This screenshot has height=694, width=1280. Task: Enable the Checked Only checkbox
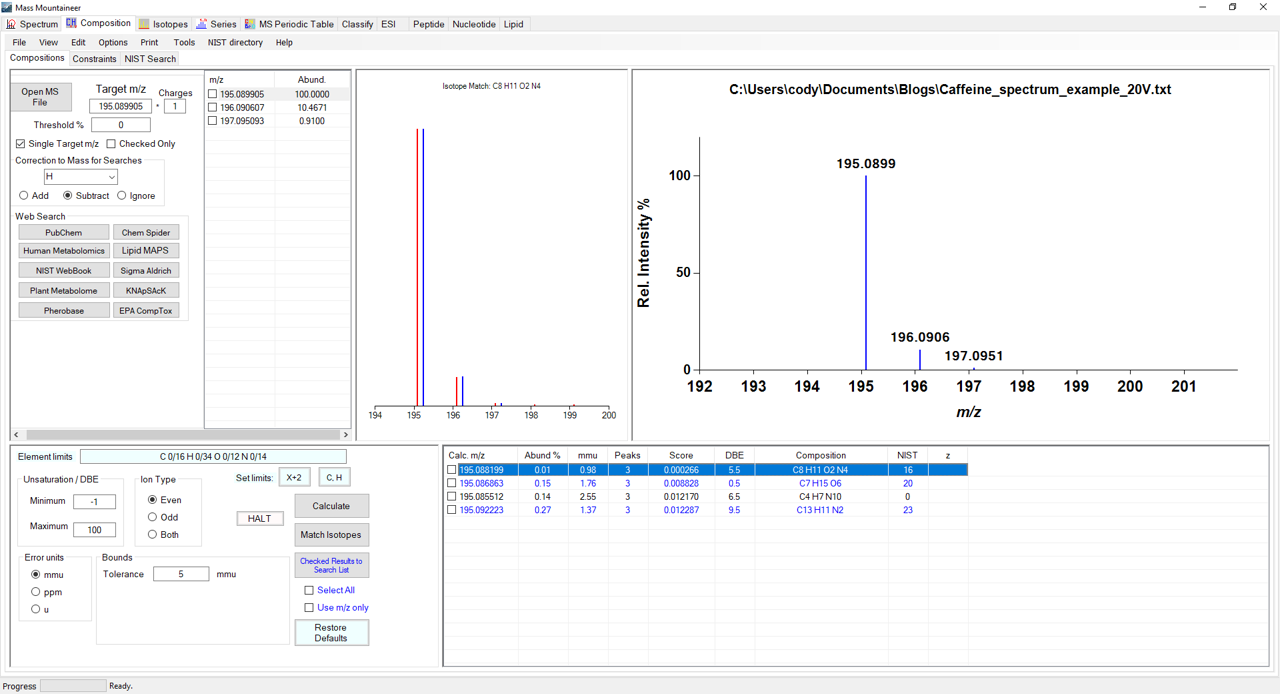[x=111, y=144]
